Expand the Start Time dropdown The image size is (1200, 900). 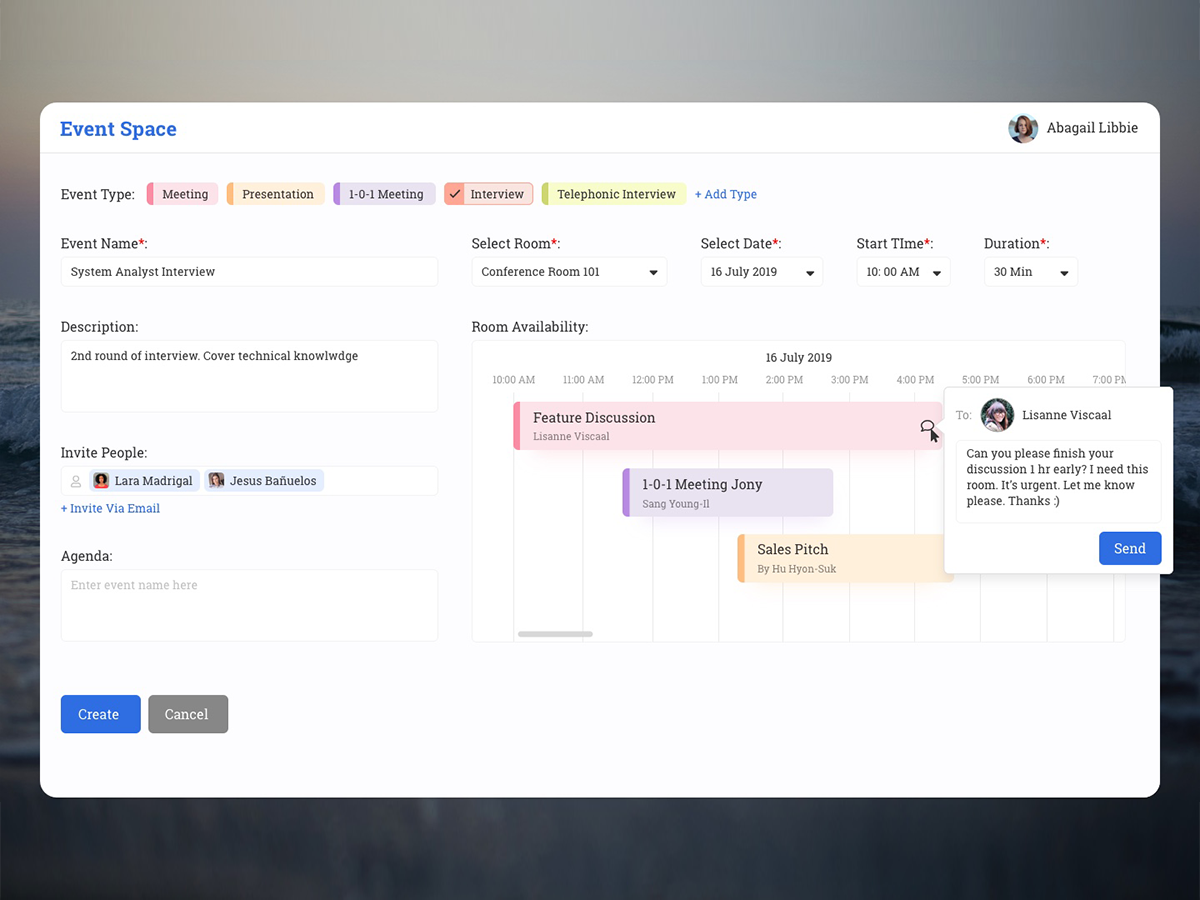[x=902, y=271]
